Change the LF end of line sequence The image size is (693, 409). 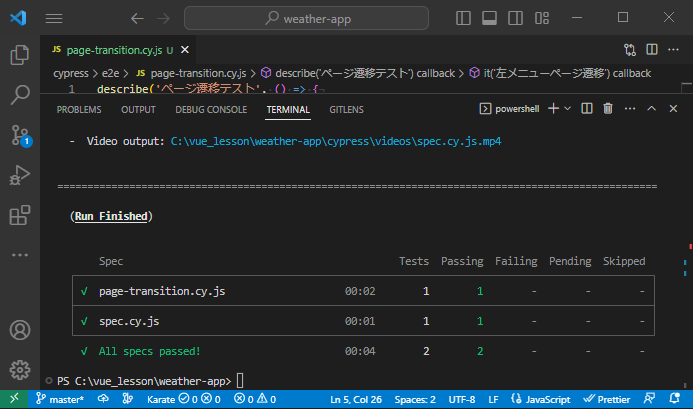tap(493, 399)
